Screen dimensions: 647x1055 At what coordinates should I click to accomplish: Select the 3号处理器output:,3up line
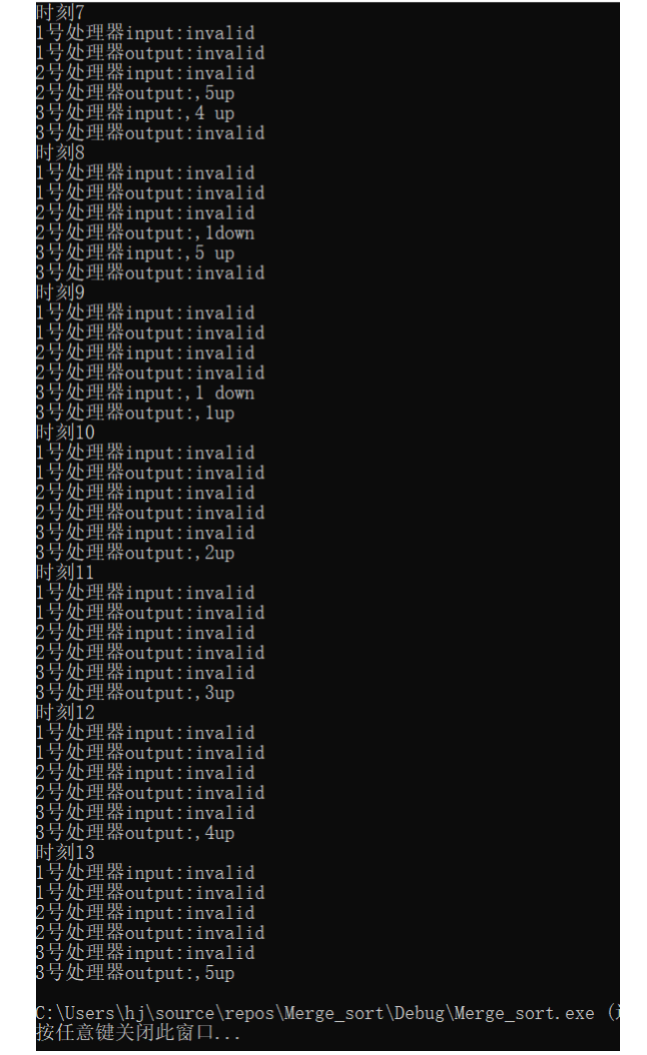(135, 693)
